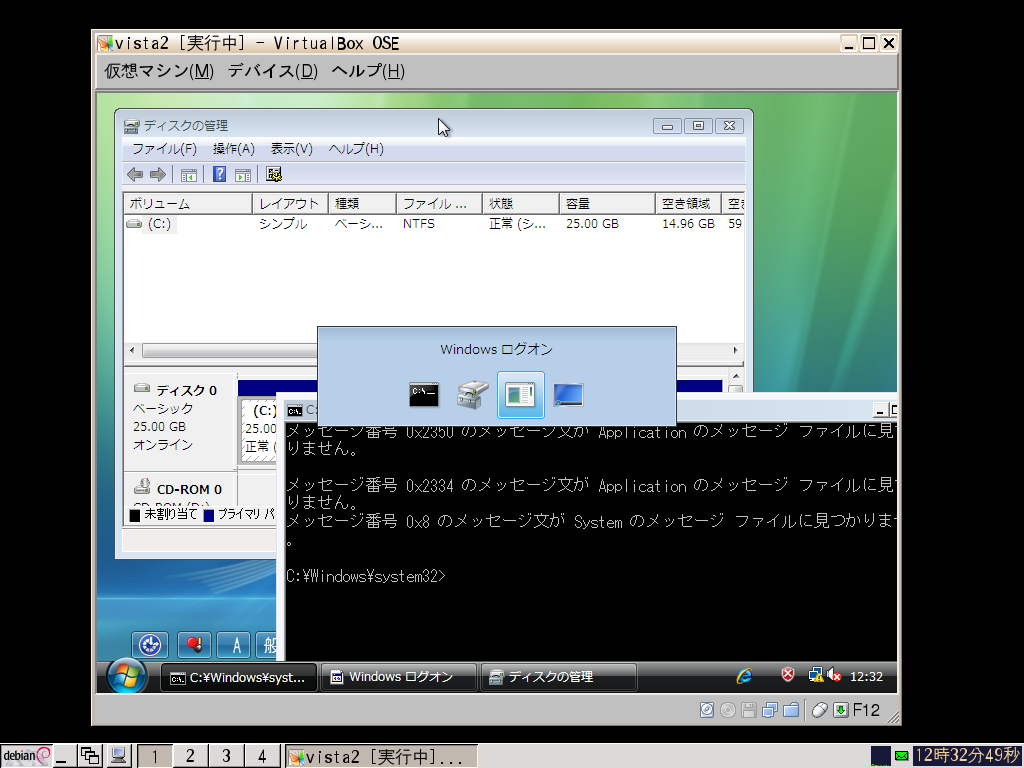Image resolution: width=1024 pixels, height=768 pixels.
Task: Click the 12時32分49秒 clock on Debian panel
Action: click(967, 756)
